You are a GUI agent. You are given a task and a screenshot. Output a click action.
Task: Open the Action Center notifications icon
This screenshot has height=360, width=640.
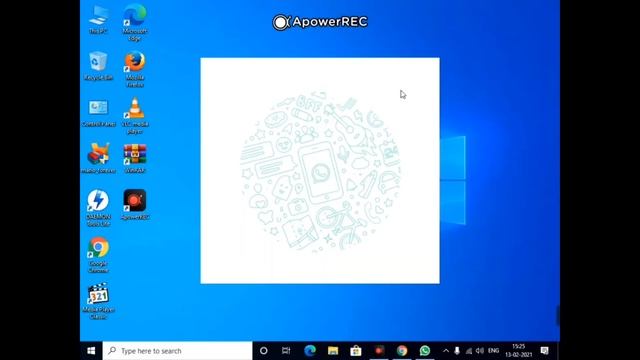coord(544,351)
